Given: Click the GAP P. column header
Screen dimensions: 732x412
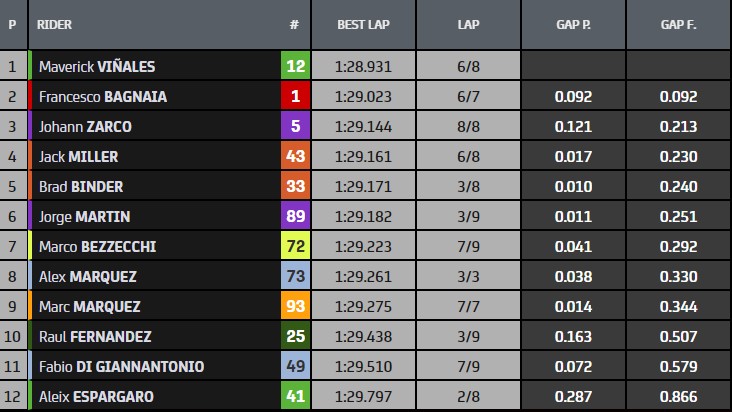Looking at the screenshot, I should tap(573, 24).
